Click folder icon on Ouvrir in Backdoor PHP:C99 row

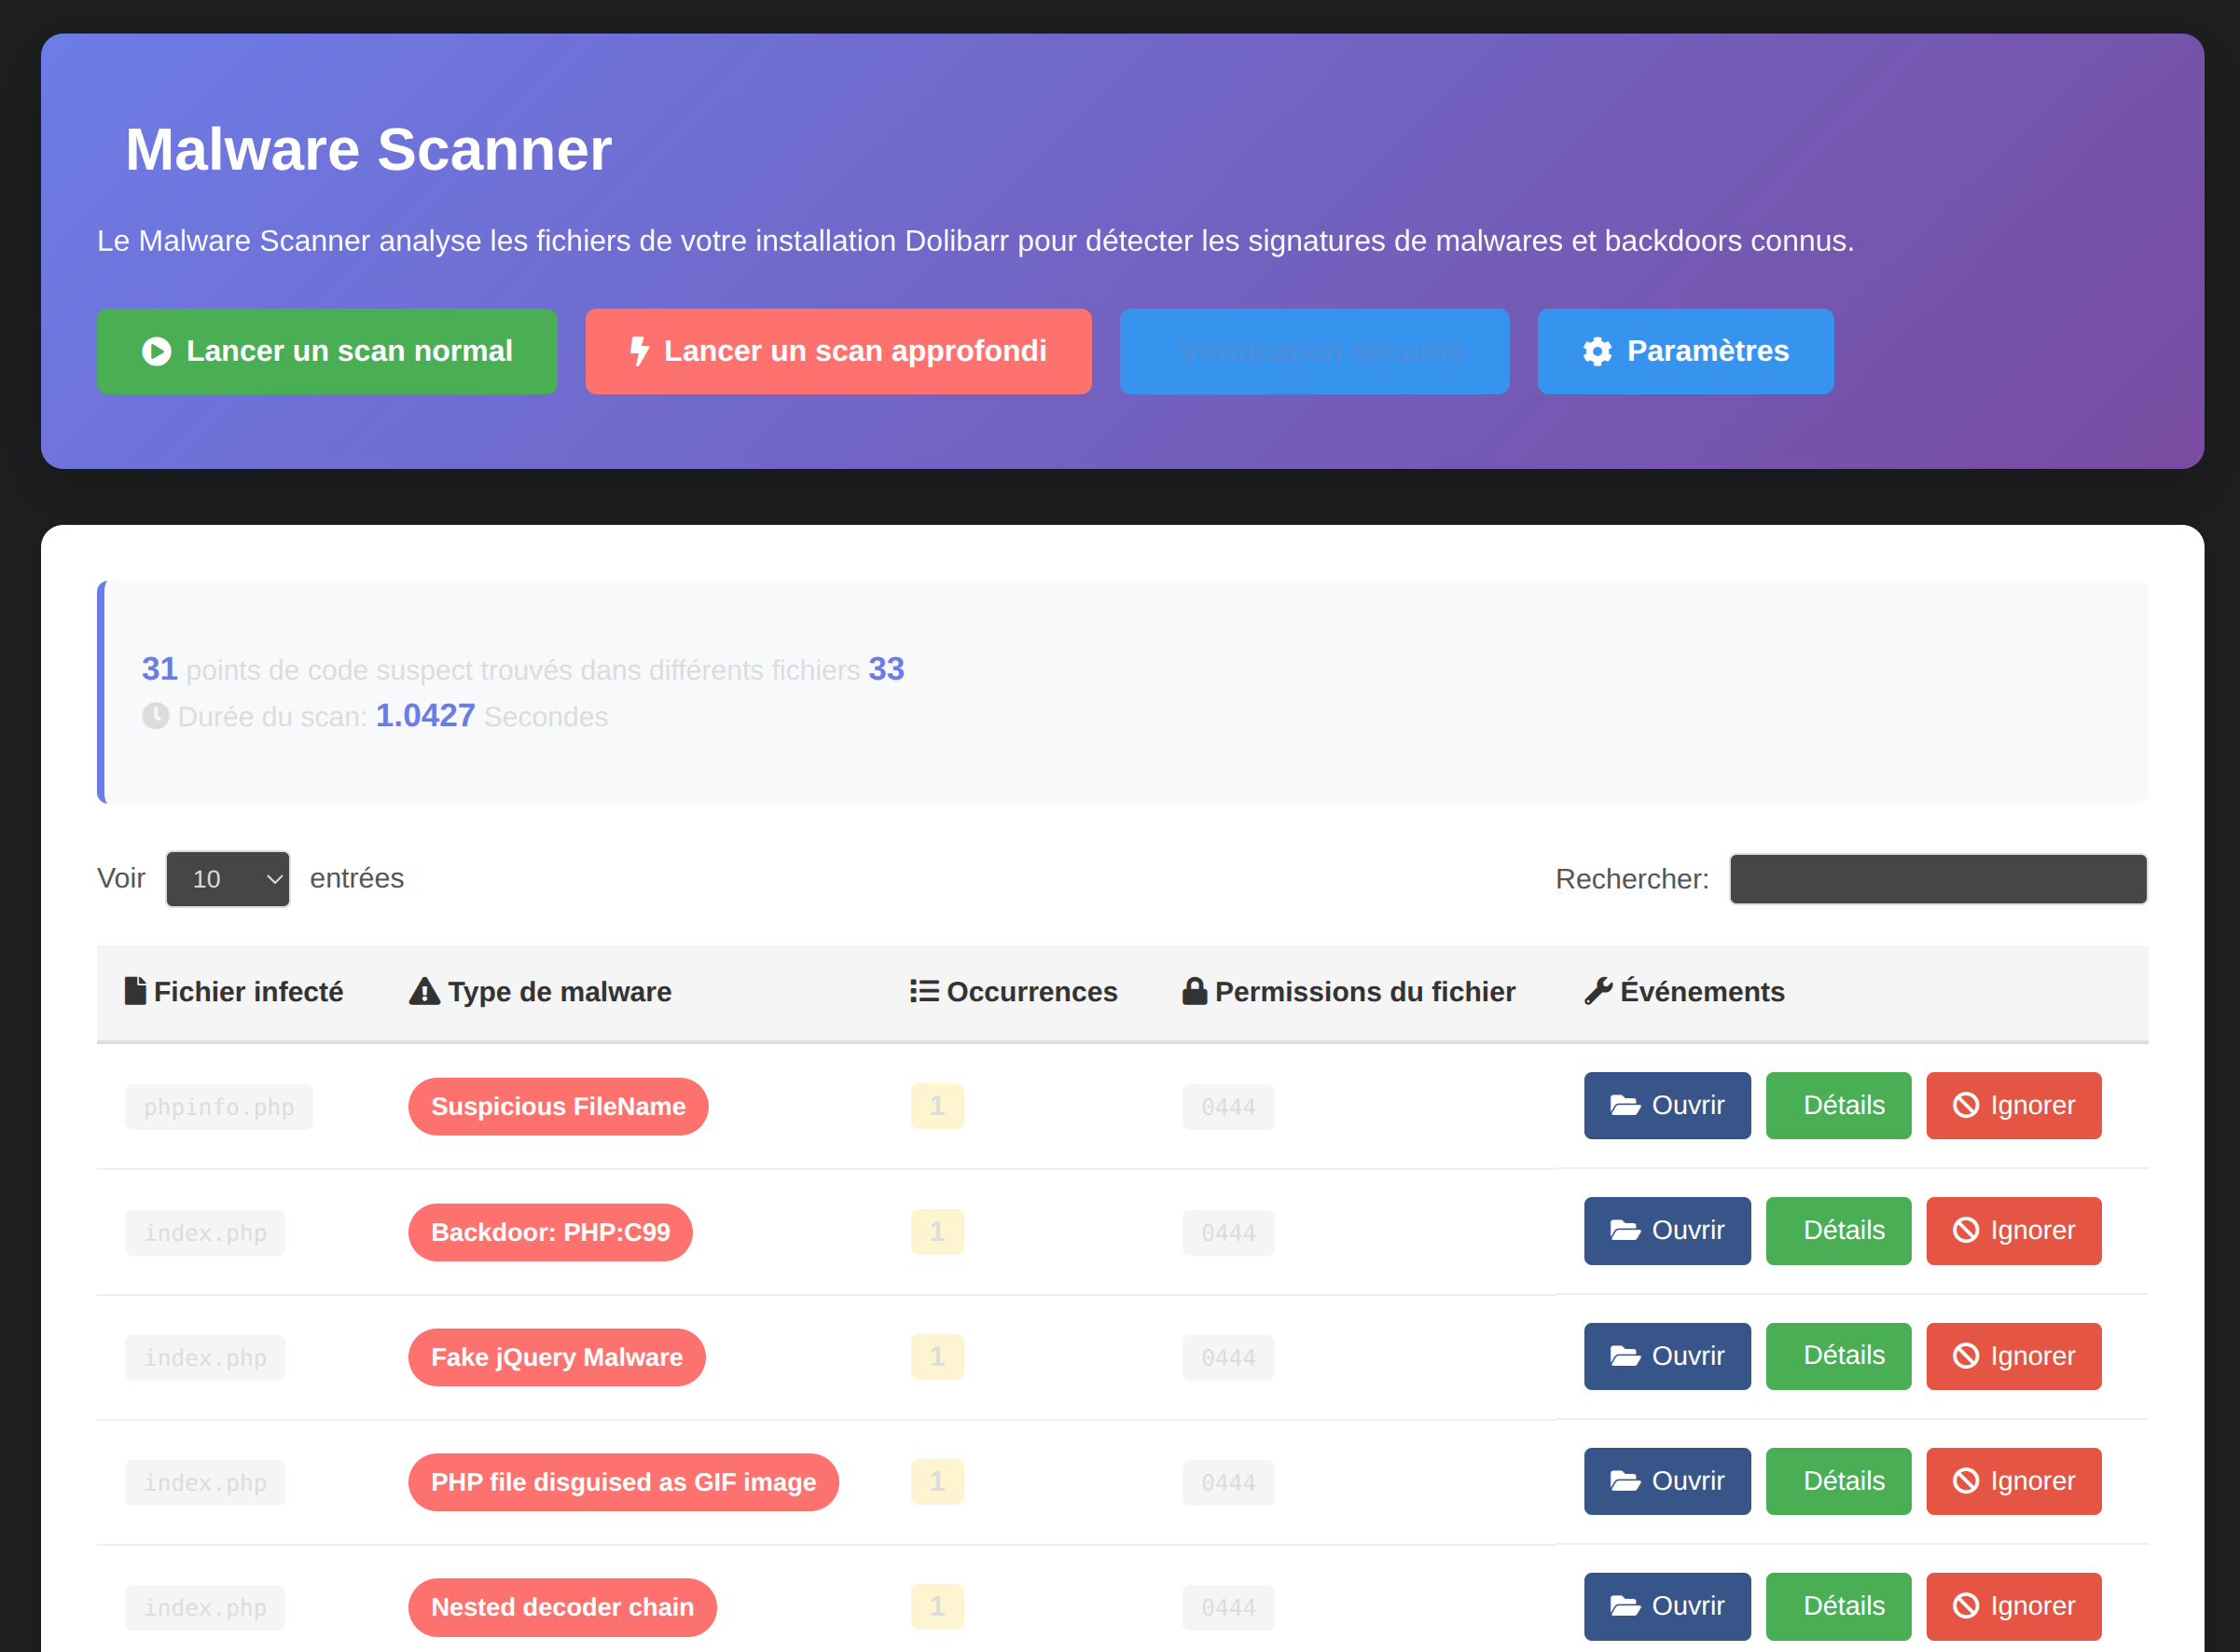coord(1625,1231)
